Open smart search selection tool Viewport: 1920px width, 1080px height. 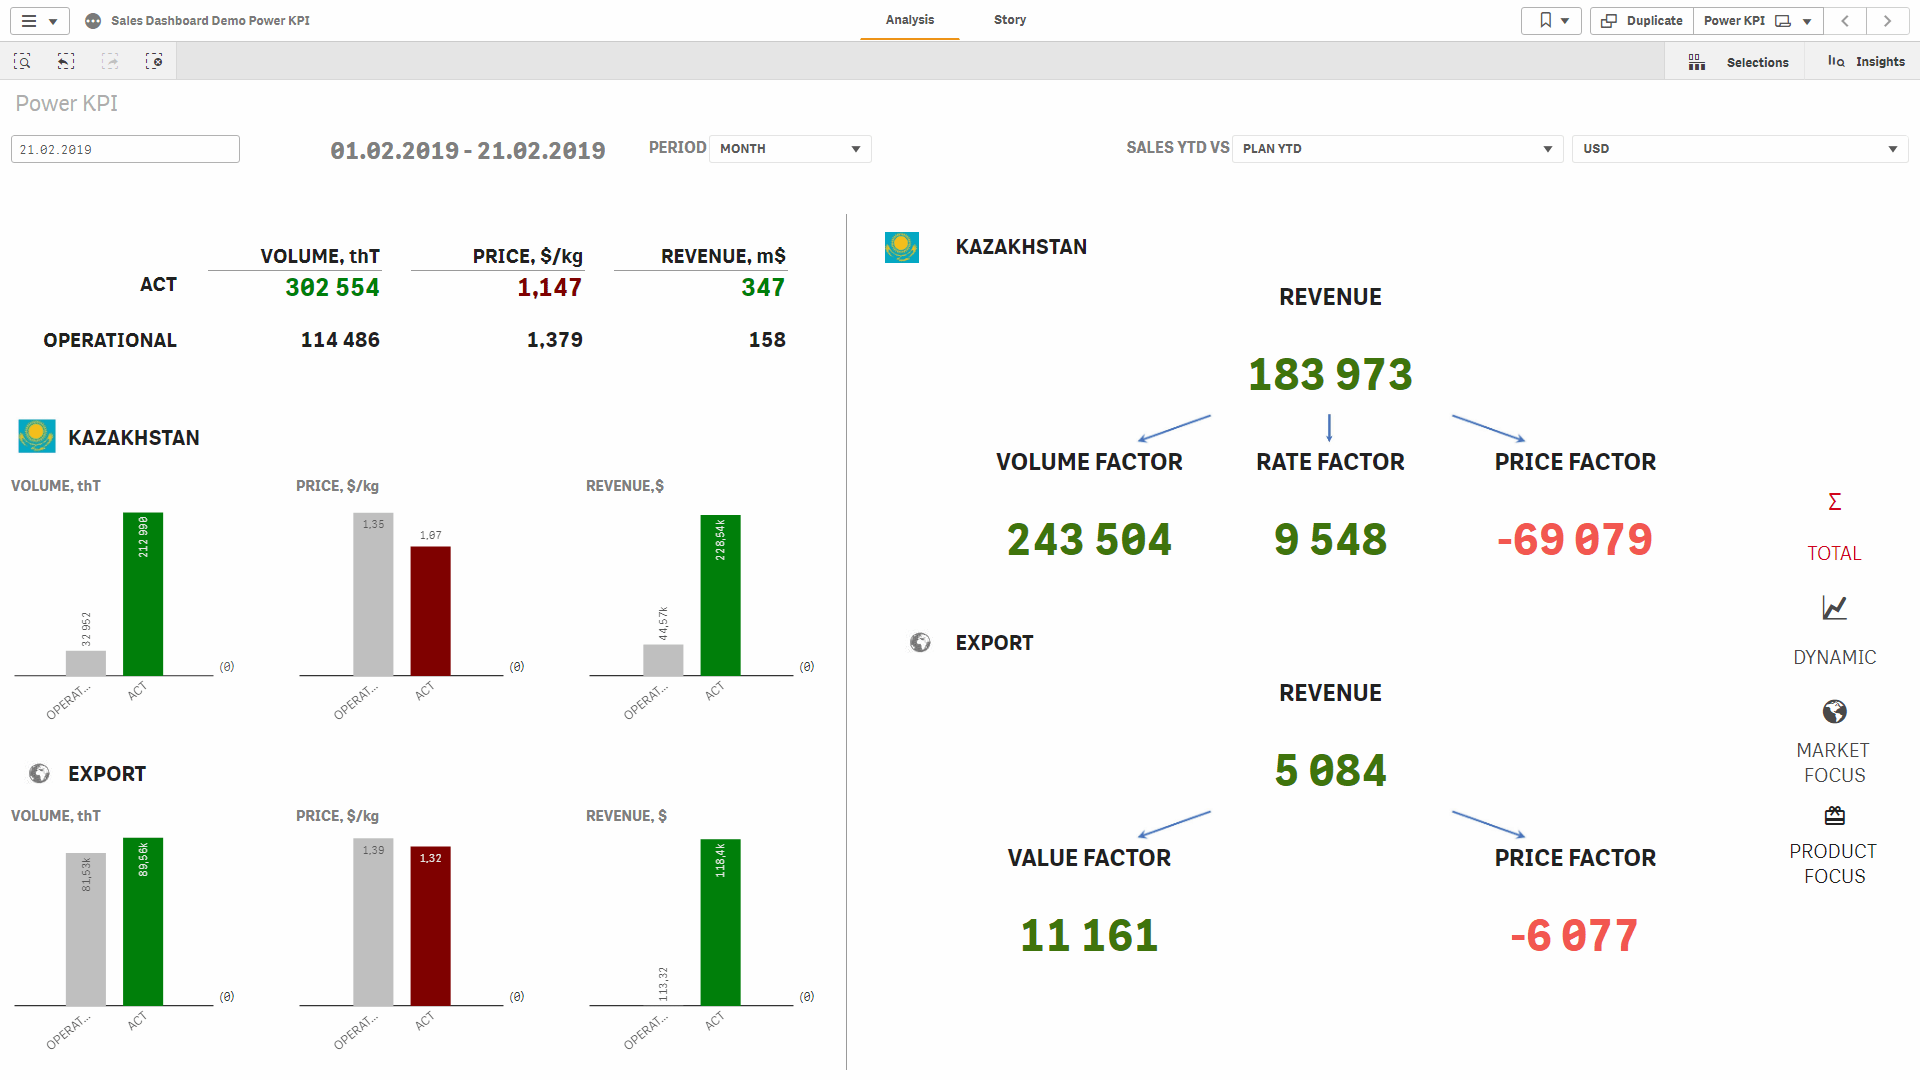[22, 62]
